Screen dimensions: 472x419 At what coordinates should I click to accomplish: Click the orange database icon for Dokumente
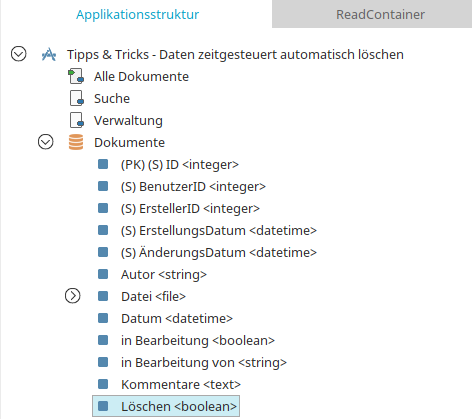pos(76,142)
